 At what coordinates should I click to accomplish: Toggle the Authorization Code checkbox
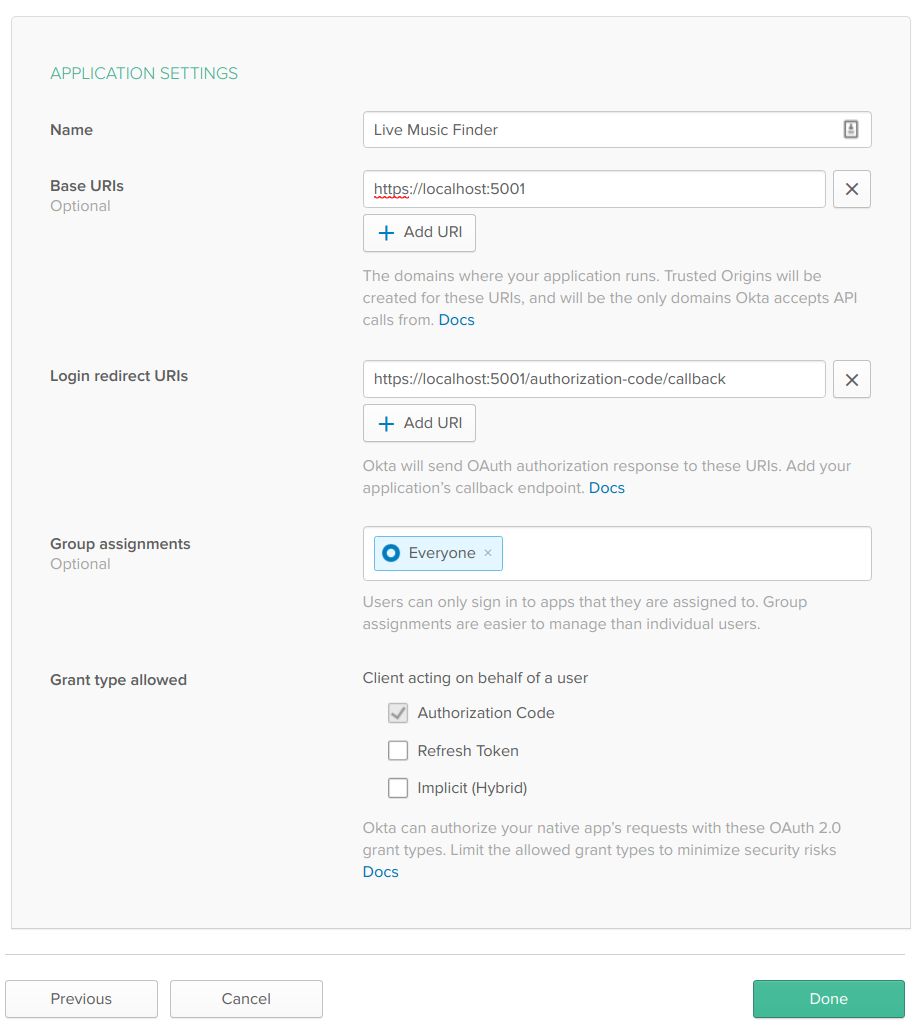point(398,713)
